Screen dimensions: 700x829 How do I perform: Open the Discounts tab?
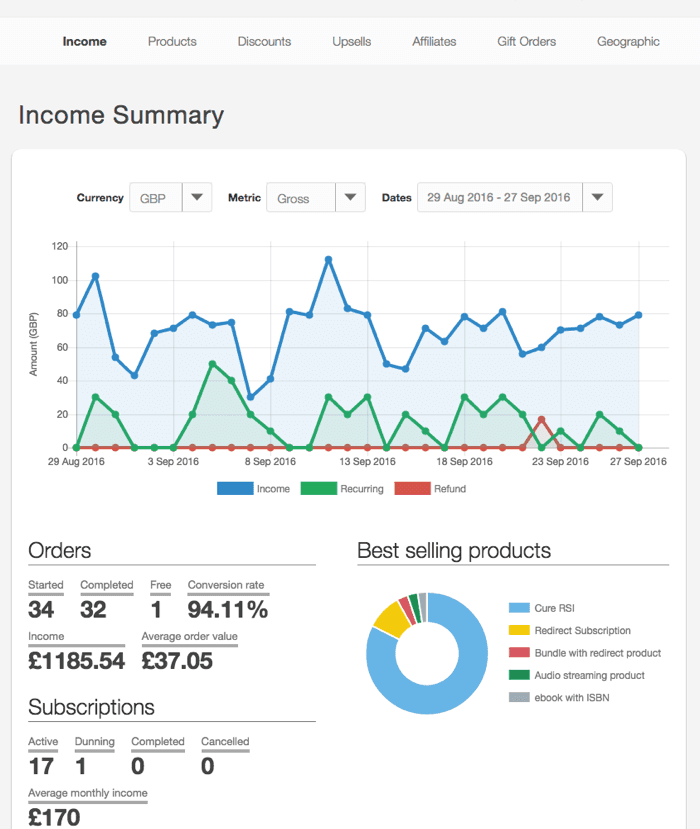pyautogui.click(x=264, y=42)
